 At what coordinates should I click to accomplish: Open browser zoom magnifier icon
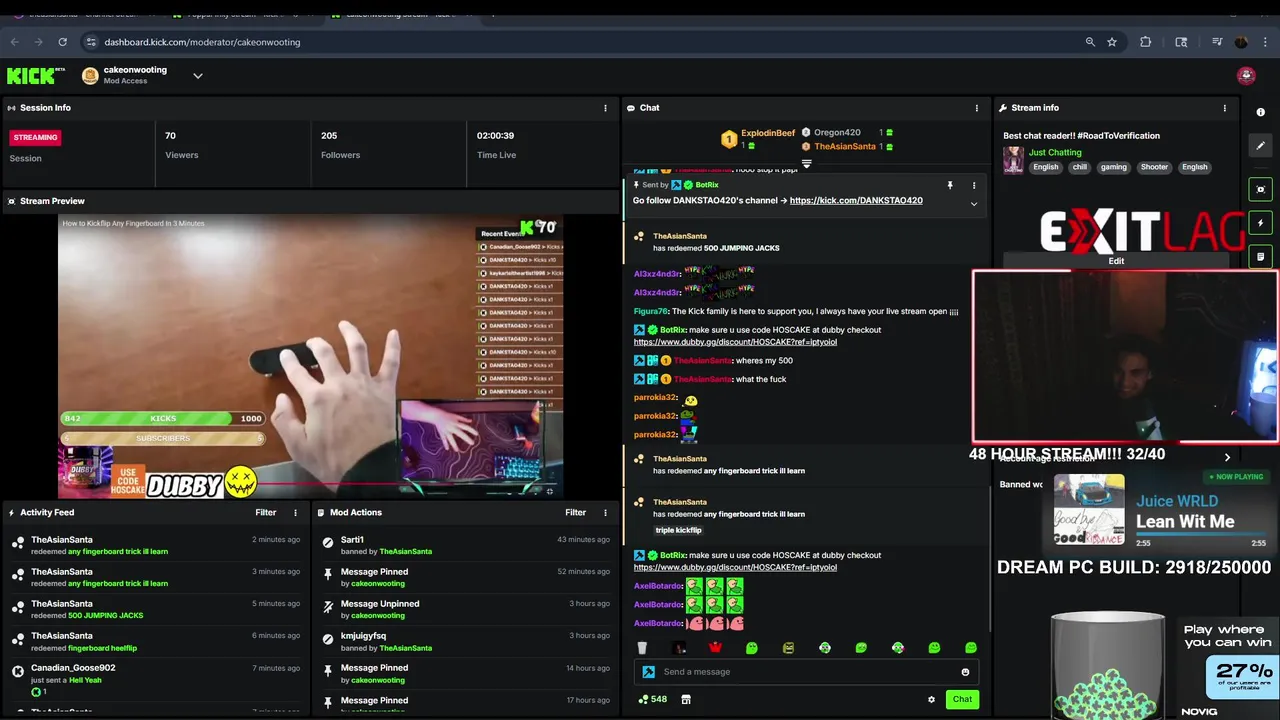(x=1090, y=42)
